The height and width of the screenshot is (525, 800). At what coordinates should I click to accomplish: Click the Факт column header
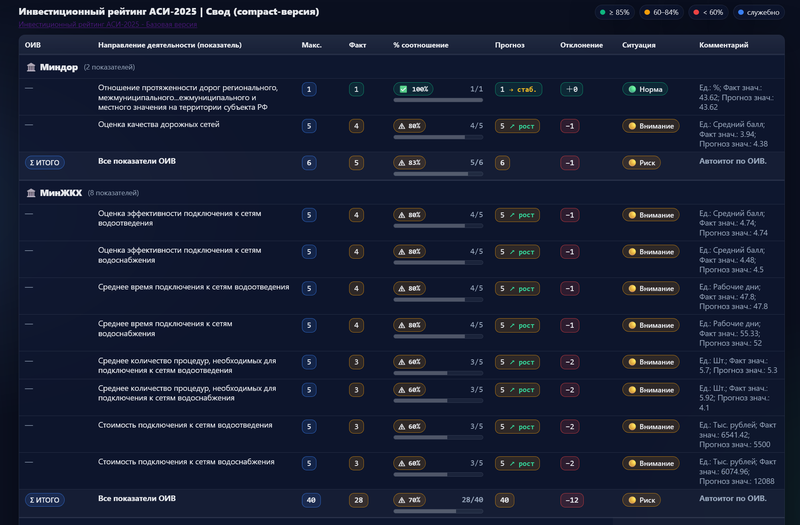coord(358,45)
